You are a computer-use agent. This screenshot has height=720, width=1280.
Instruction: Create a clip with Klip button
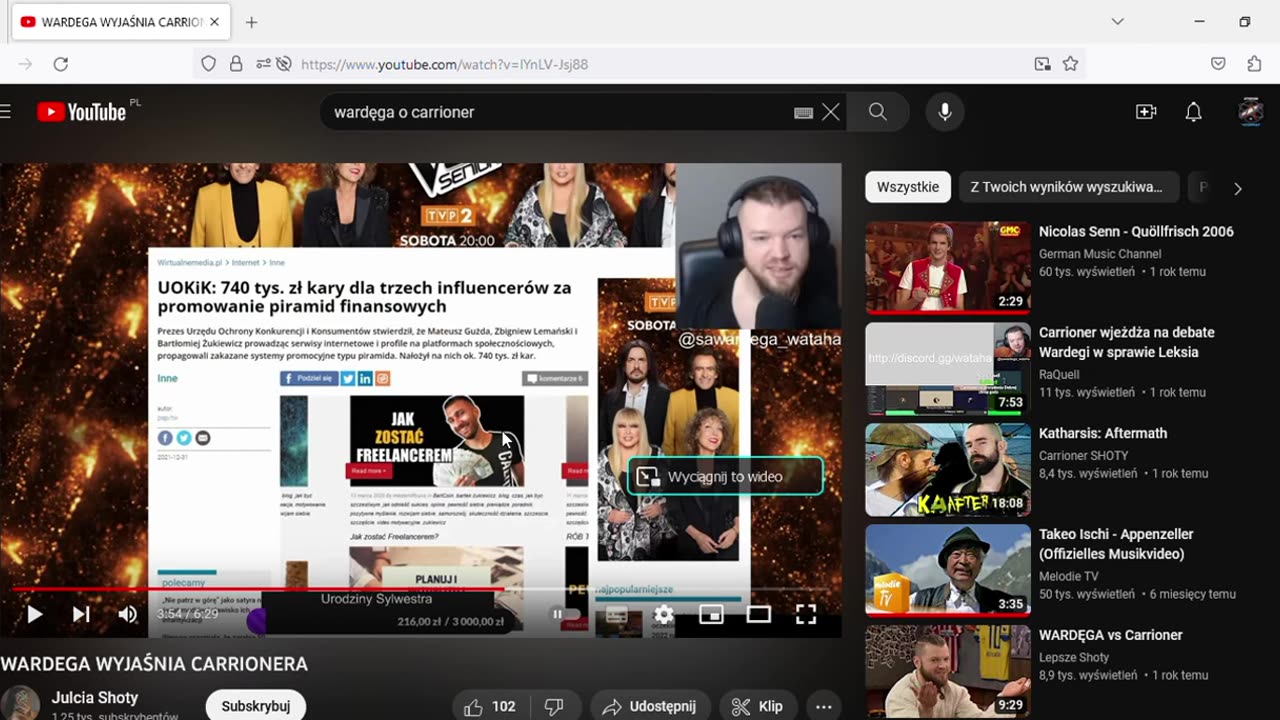[x=757, y=706]
